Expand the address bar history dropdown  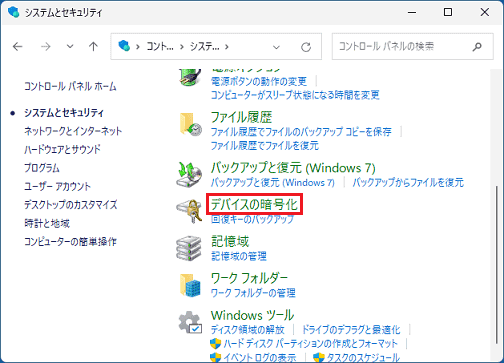click(x=276, y=47)
